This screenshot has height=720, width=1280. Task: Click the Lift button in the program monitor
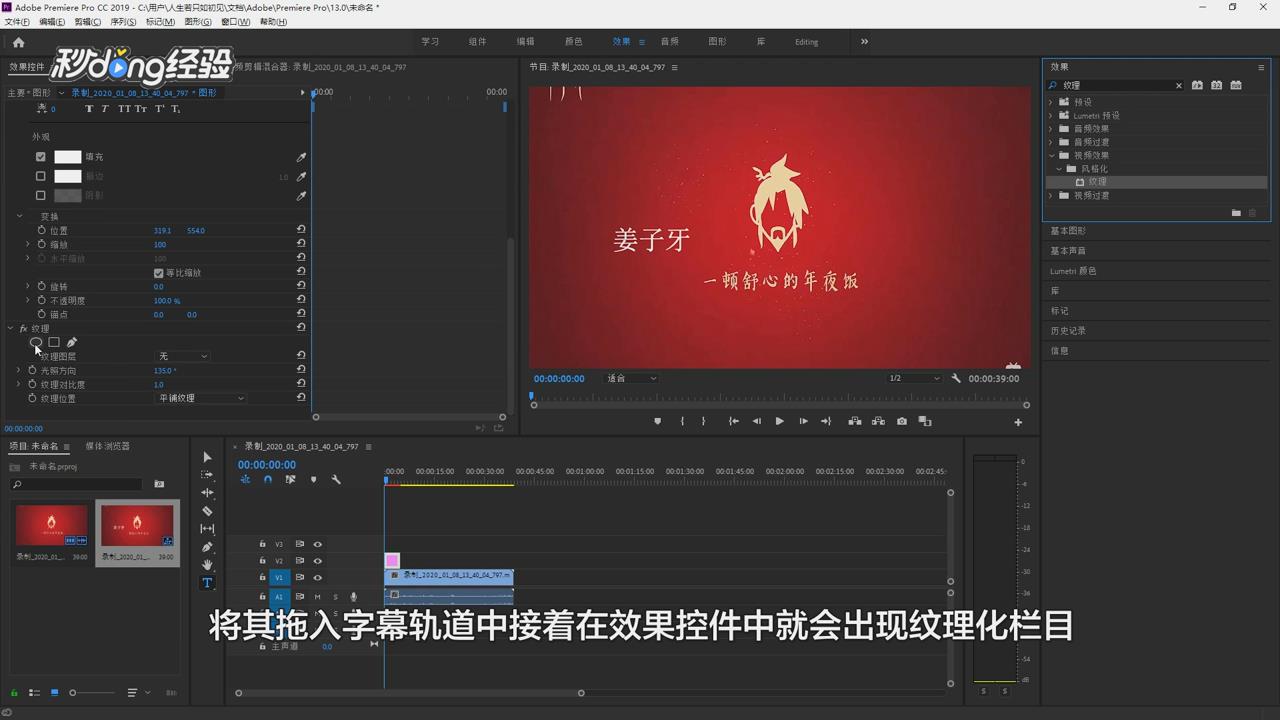click(x=855, y=421)
